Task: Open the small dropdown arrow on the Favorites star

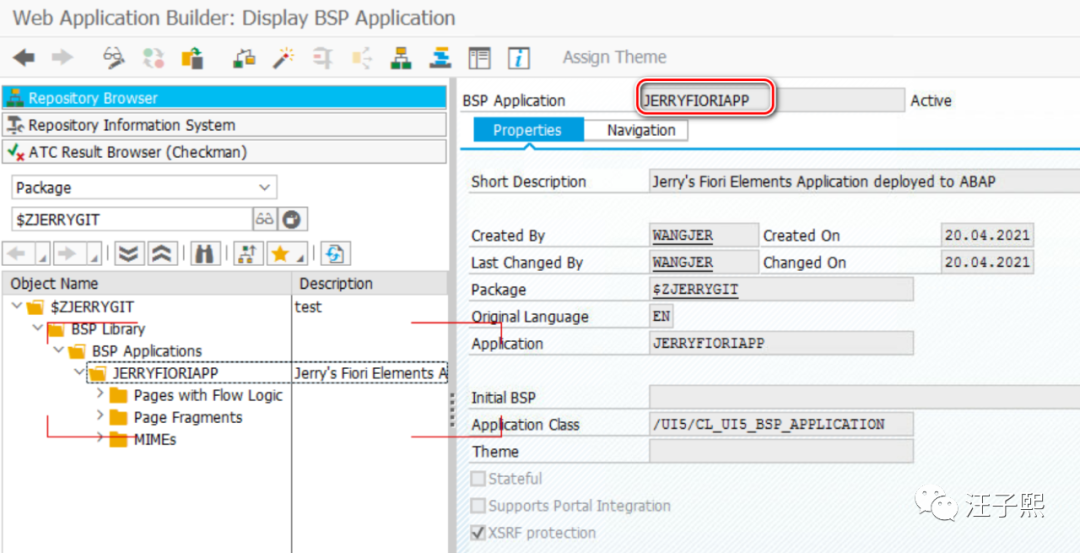Action: 300,258
